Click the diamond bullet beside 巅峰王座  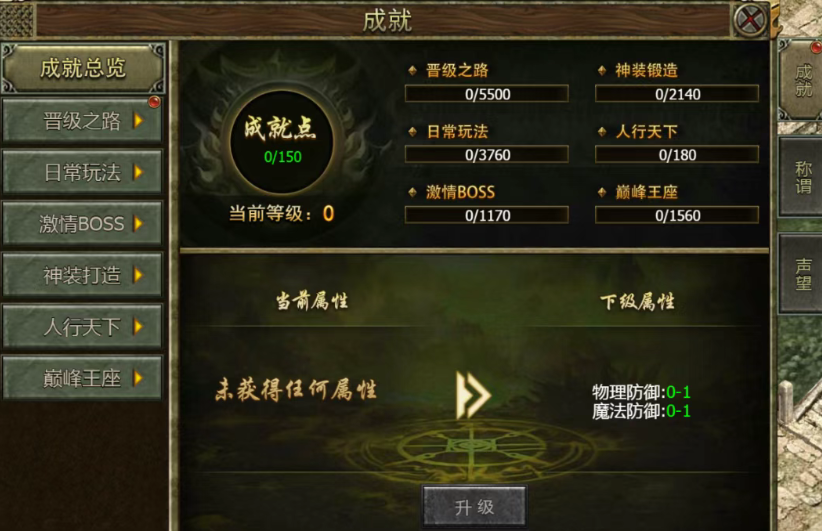point(602,192)
